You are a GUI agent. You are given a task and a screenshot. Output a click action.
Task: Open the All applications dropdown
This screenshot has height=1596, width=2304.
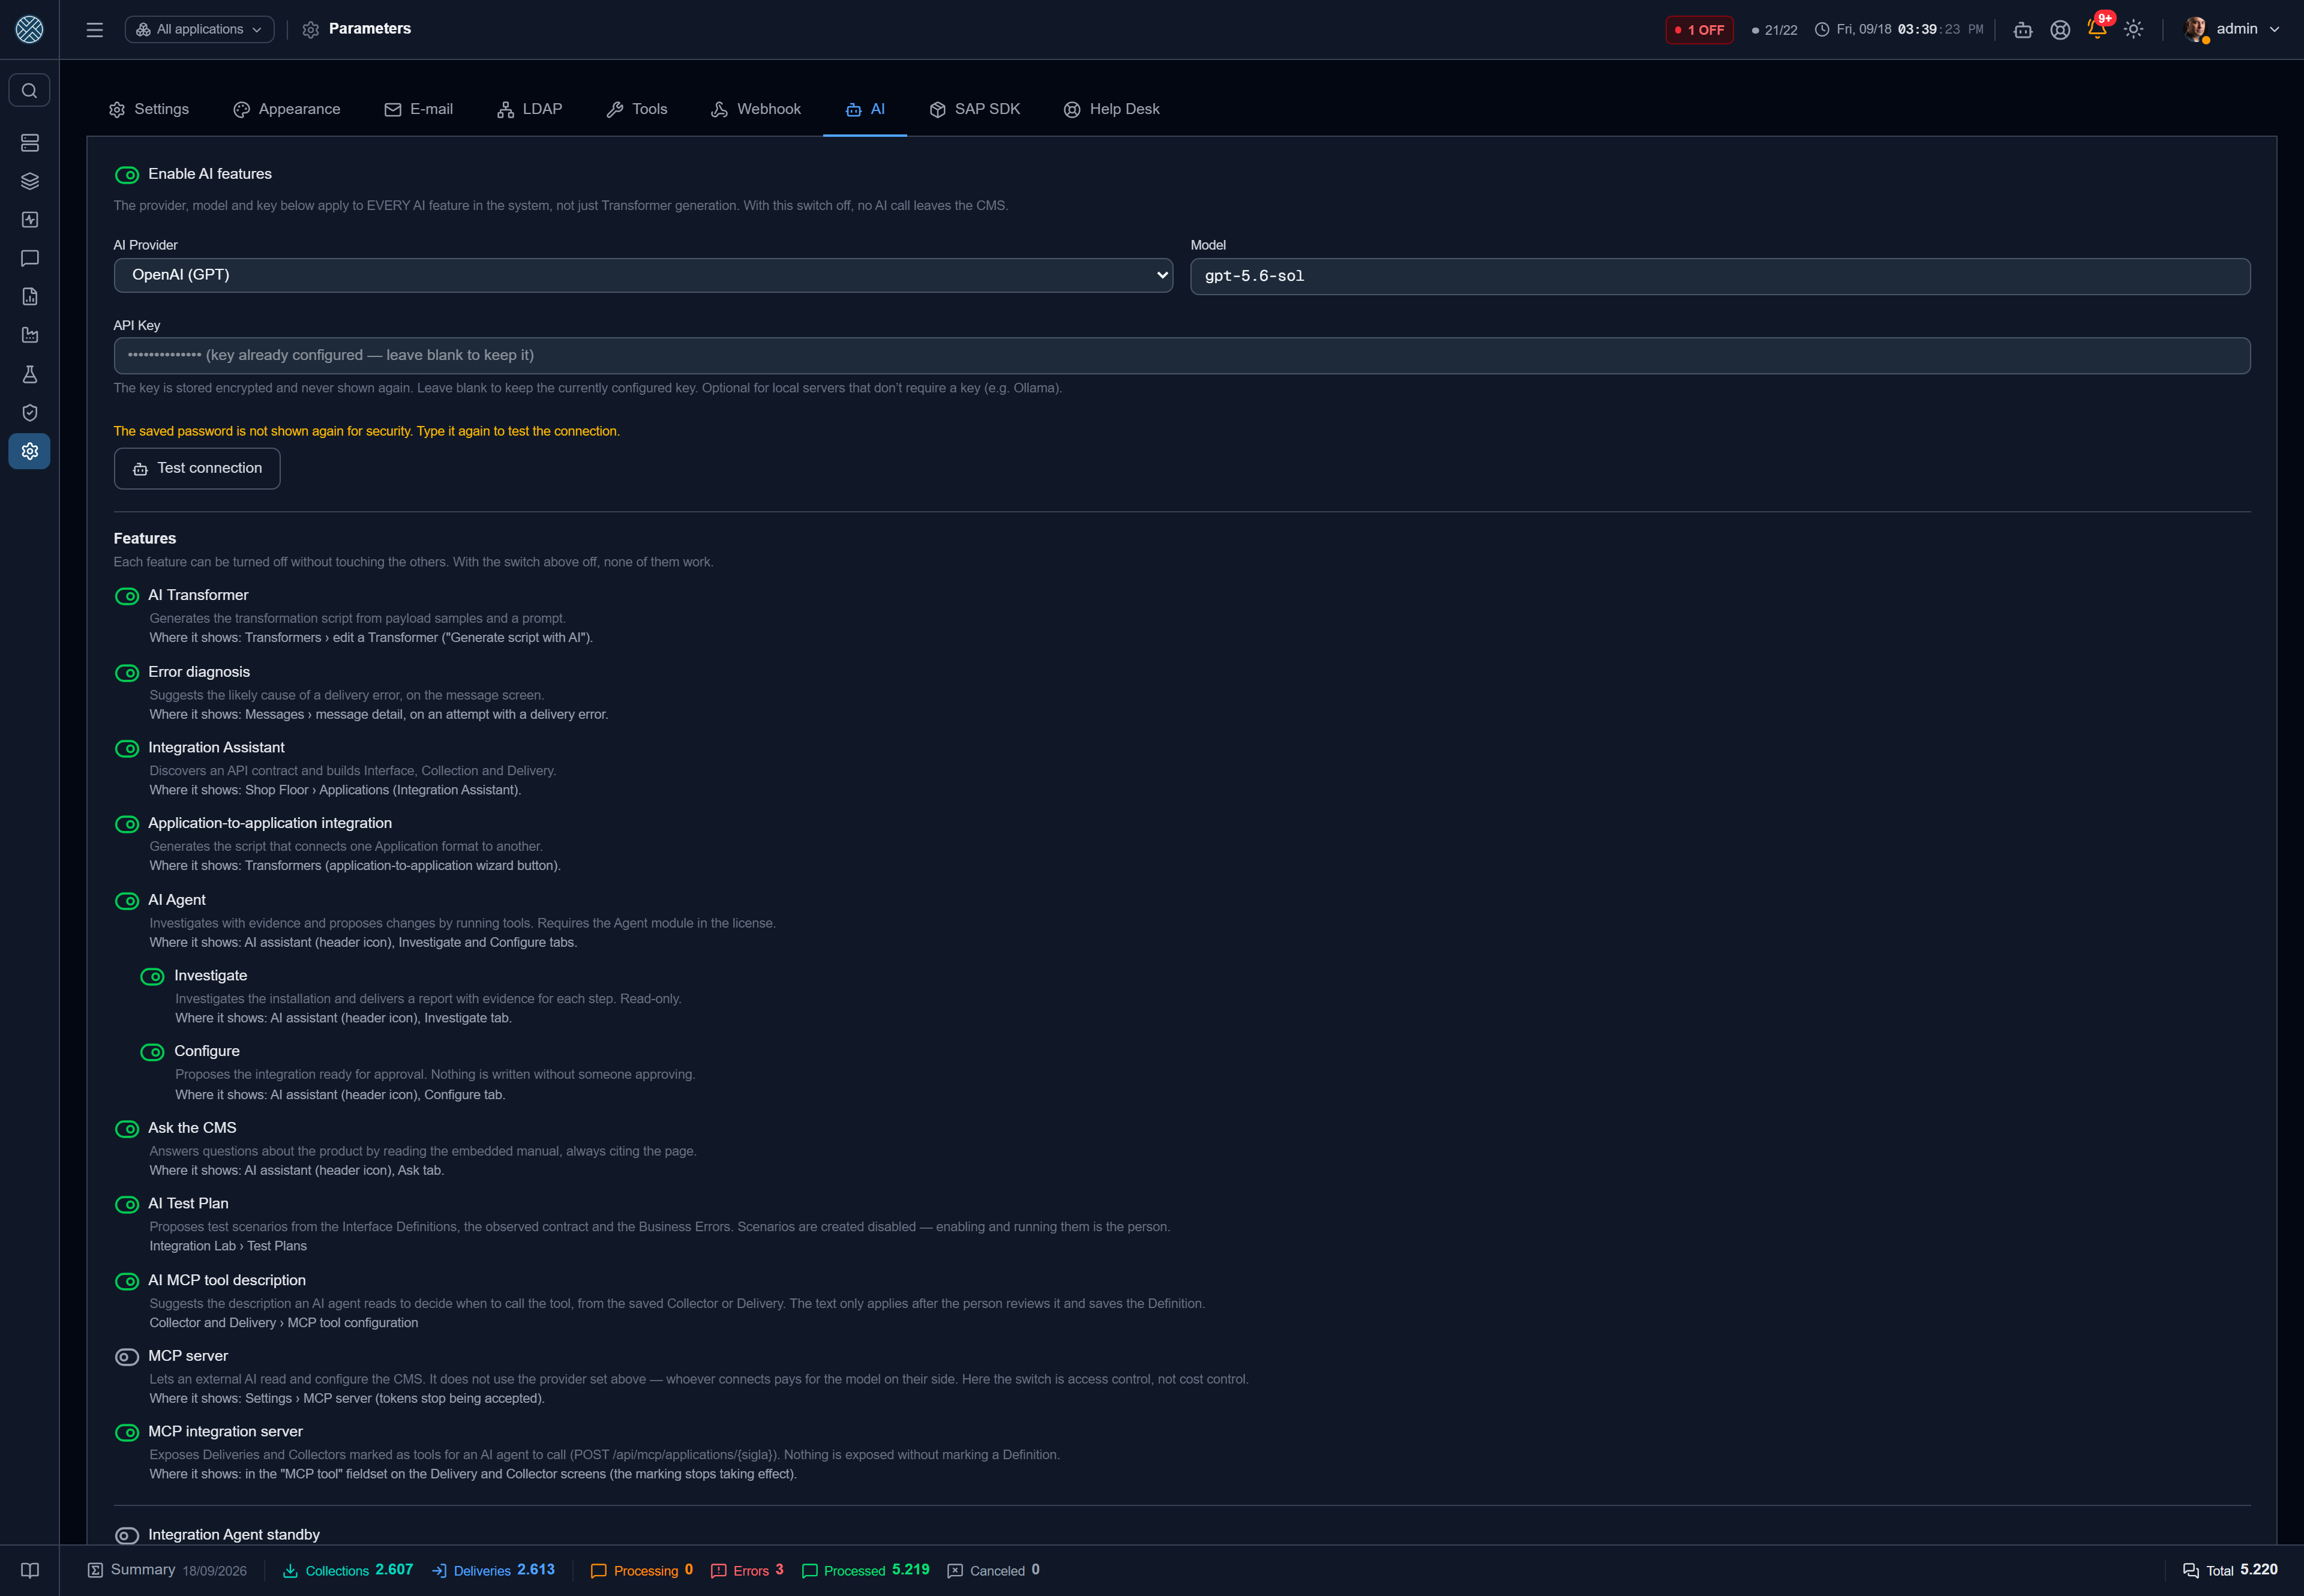pyautogui.click(x=199, y=30)
